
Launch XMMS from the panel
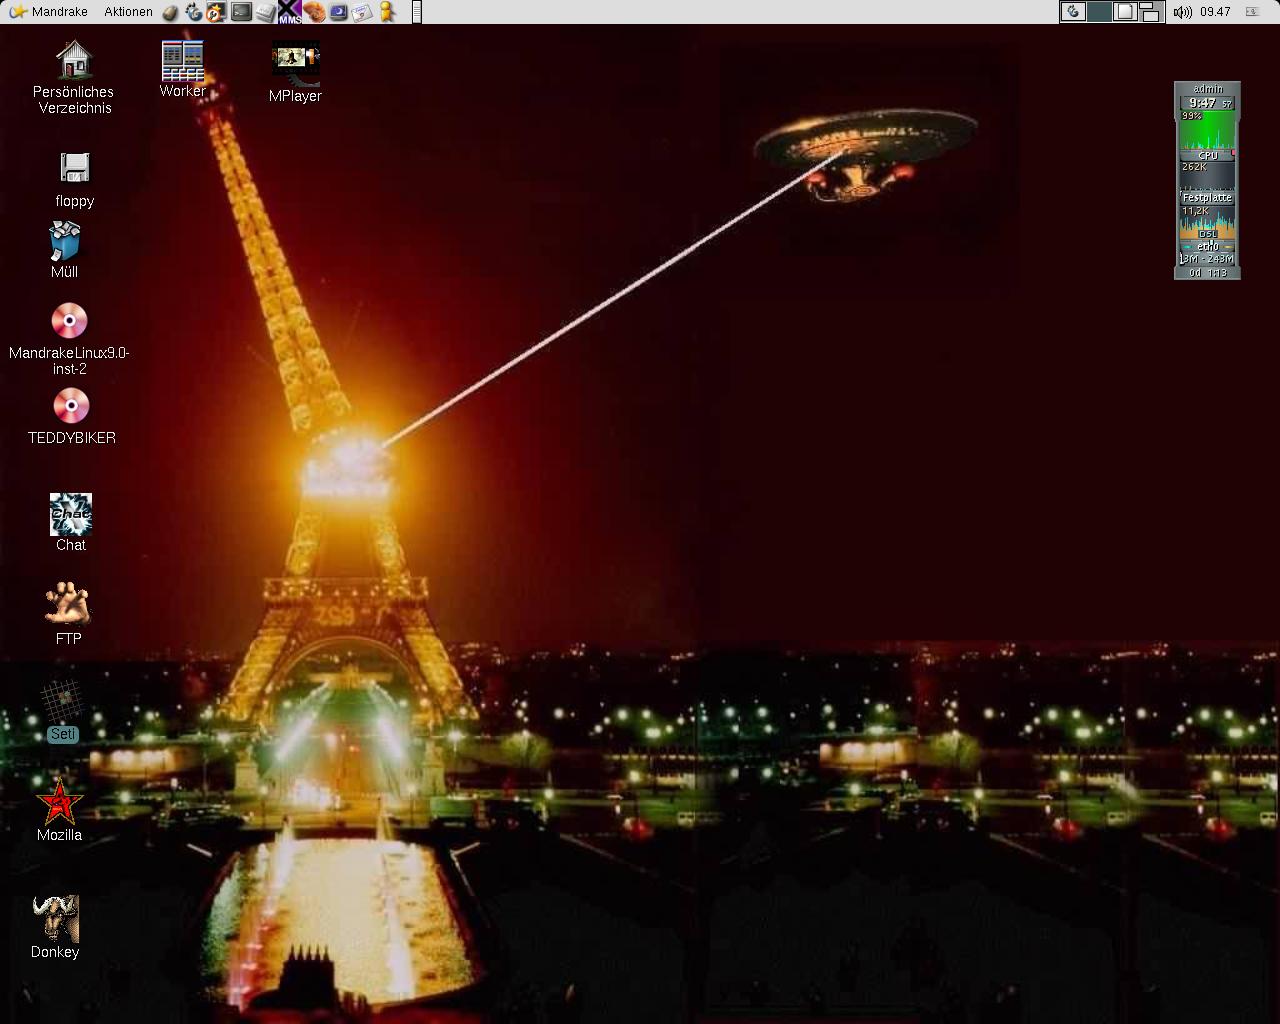[289, 12]
